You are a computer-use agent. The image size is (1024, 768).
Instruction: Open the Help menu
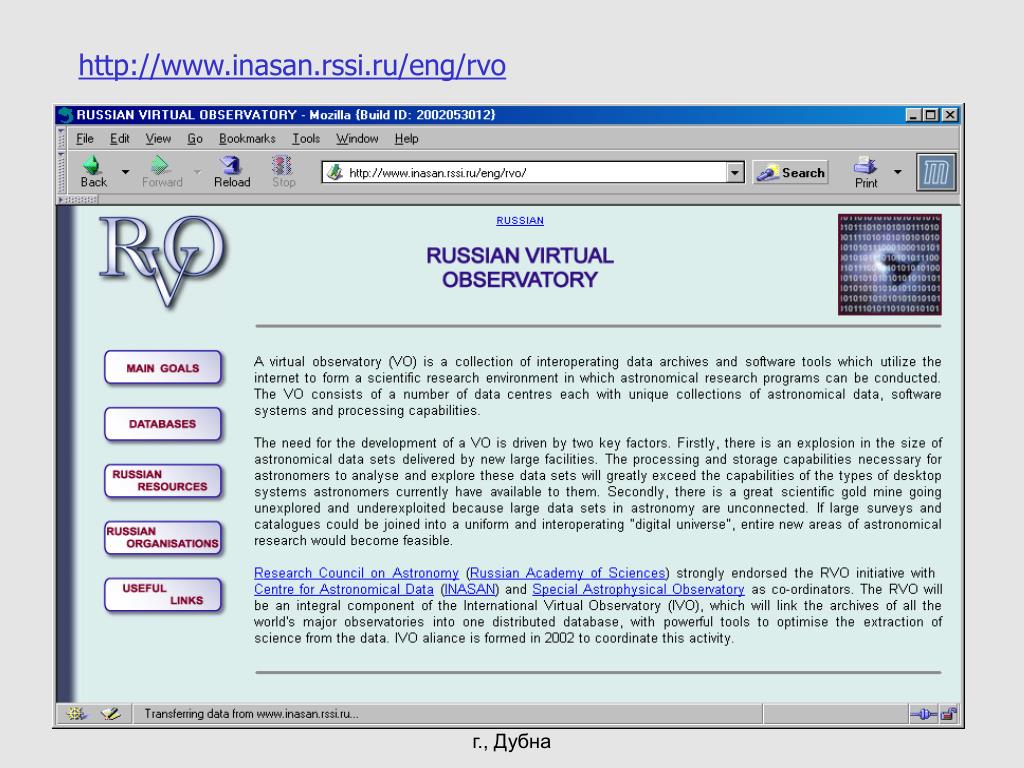pyautogui.click(x=406, y=138)
